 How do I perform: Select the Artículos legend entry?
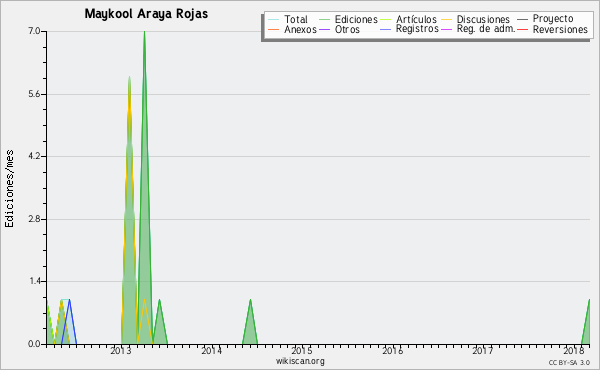(408, 19)
